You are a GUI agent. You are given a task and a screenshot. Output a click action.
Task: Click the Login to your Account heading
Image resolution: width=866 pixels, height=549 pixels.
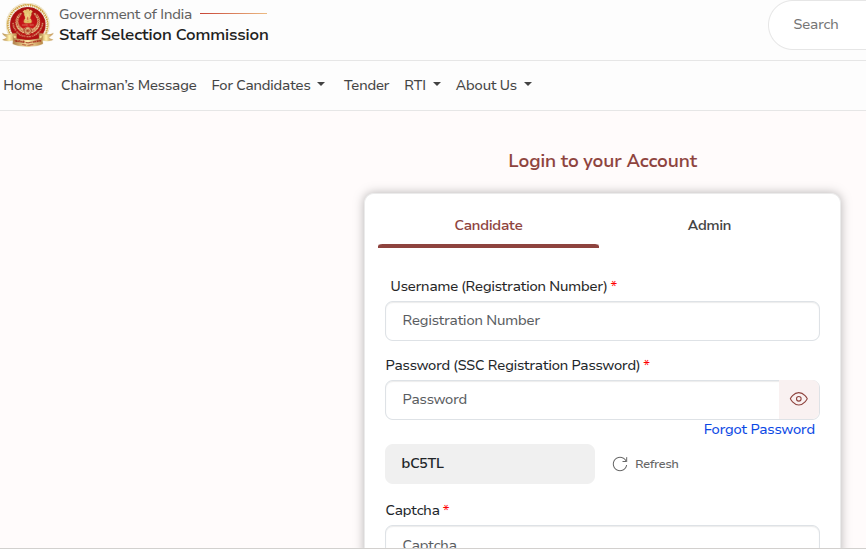coord(602,161)
